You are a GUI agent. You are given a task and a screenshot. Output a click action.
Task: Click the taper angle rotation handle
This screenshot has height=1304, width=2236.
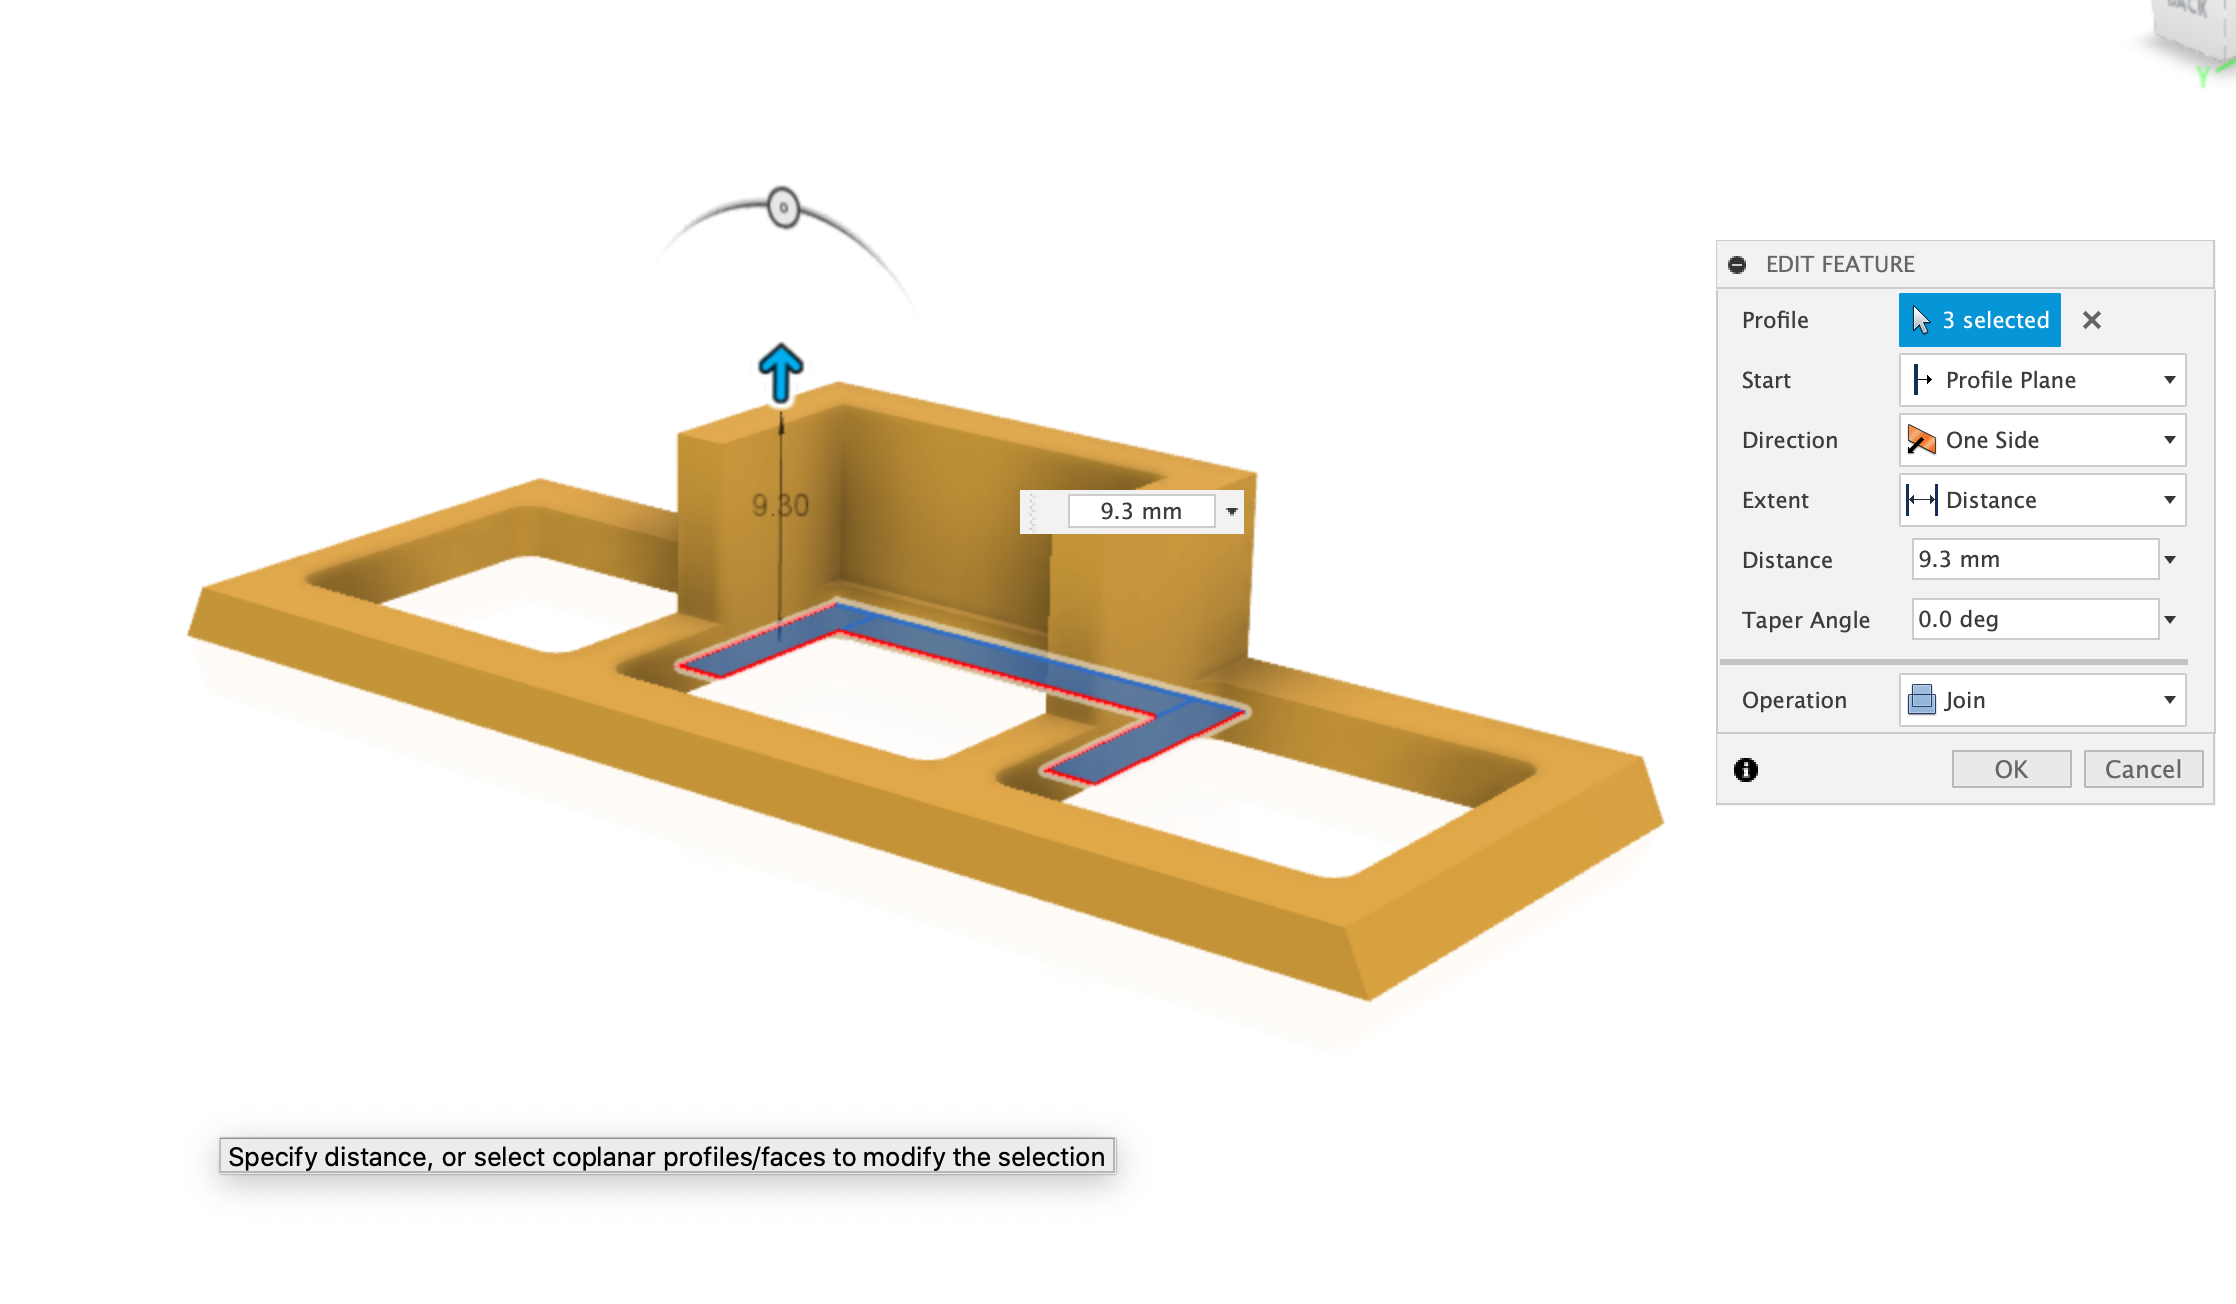[x=784, y=208]
